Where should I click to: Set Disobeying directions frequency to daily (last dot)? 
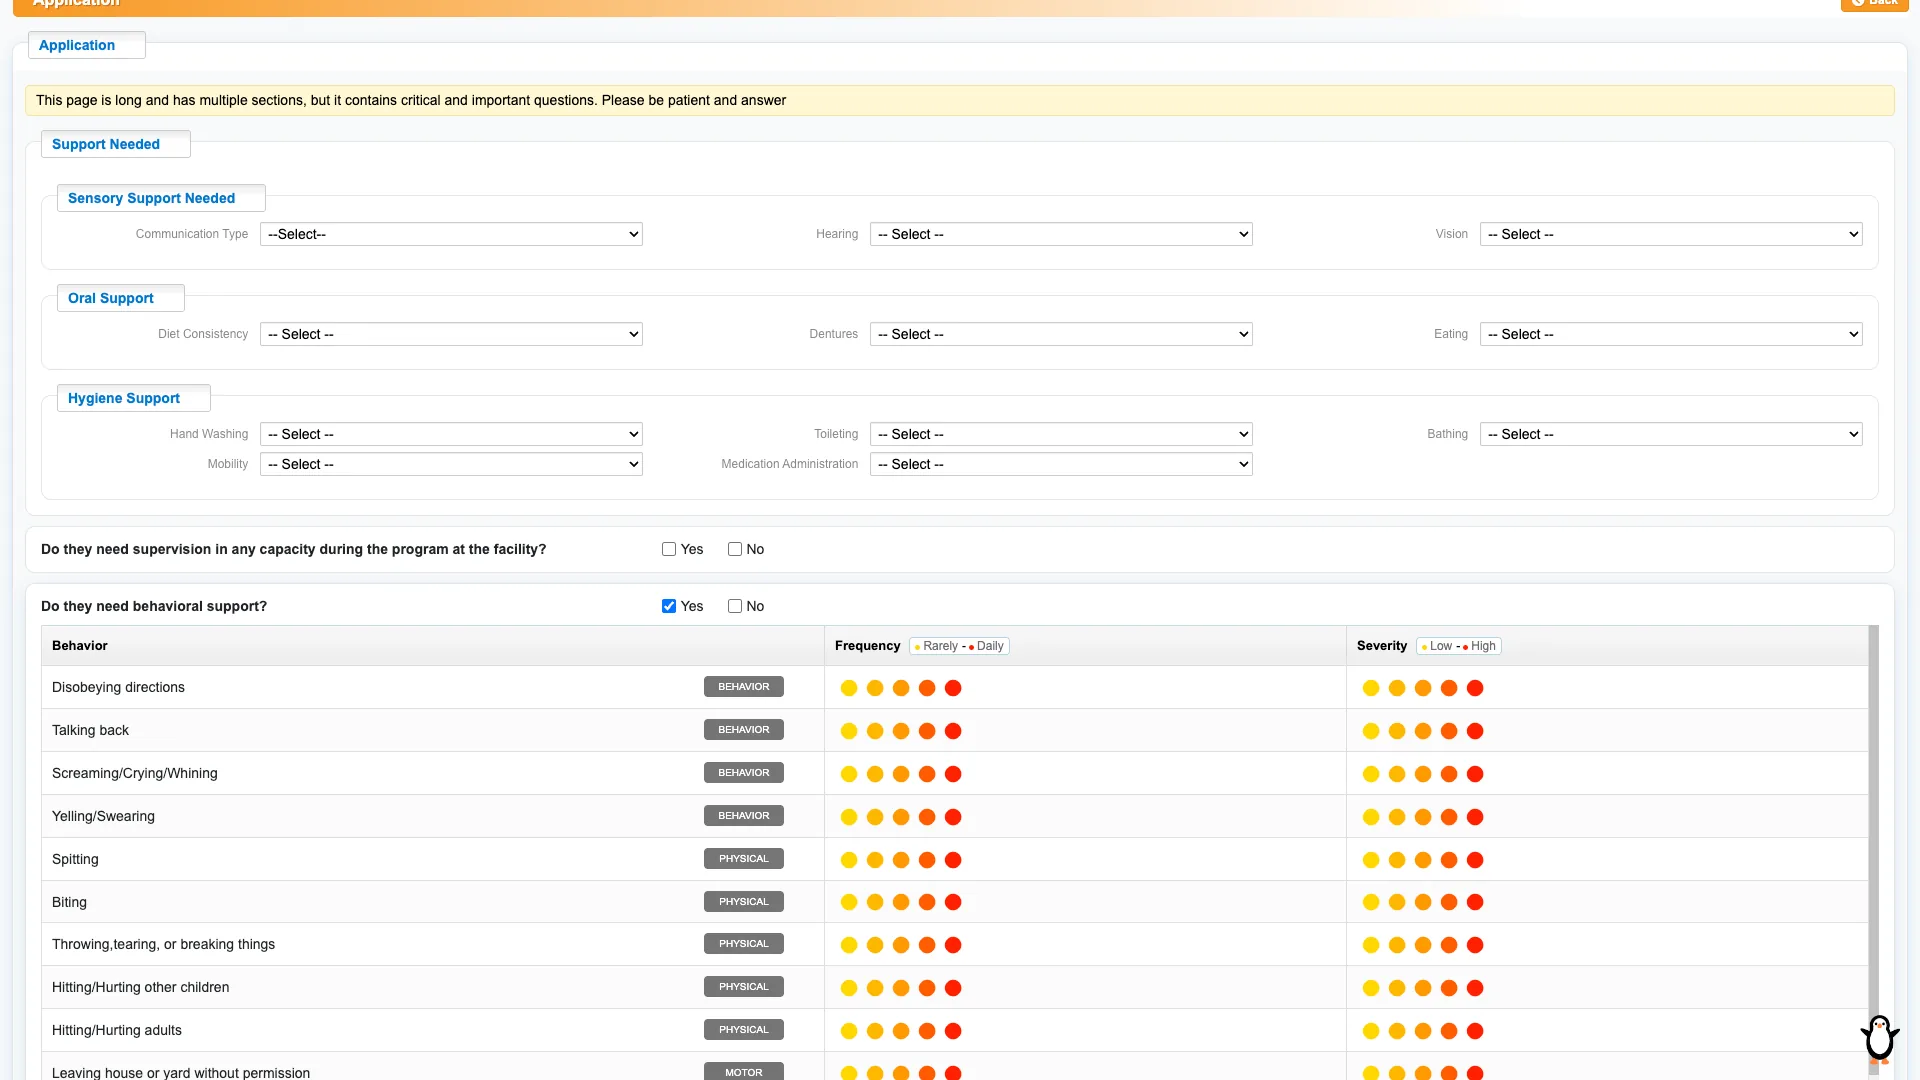pyautogui.click(x=953, y=688)
